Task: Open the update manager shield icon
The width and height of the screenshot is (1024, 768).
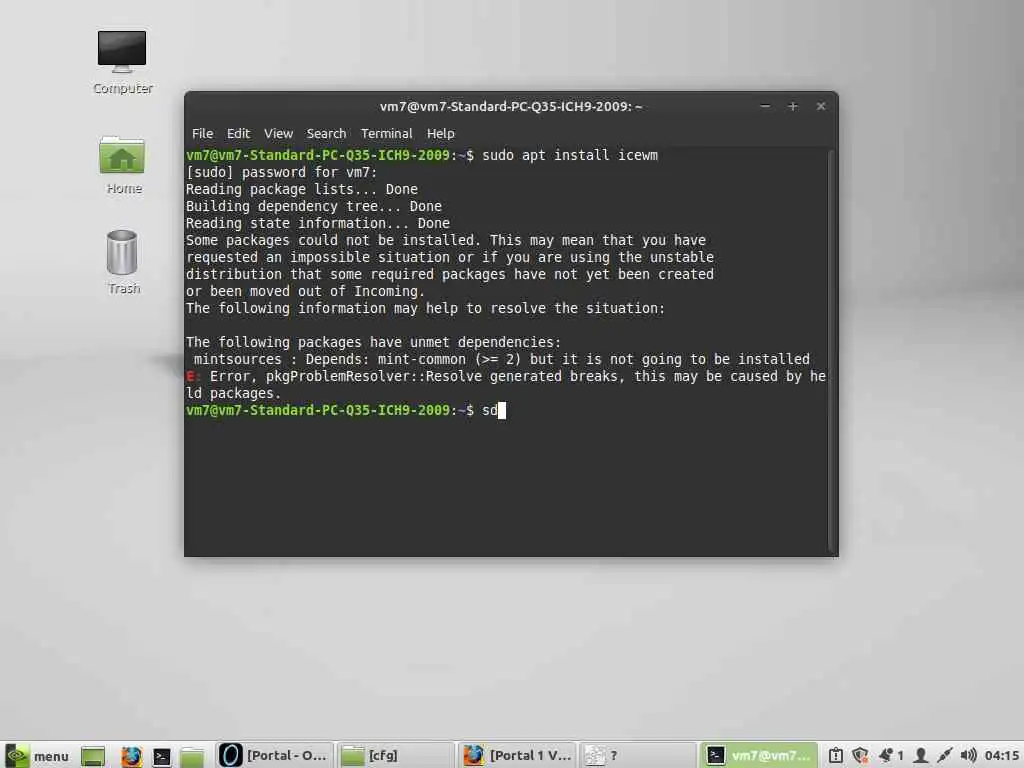Action: [860, 756]
